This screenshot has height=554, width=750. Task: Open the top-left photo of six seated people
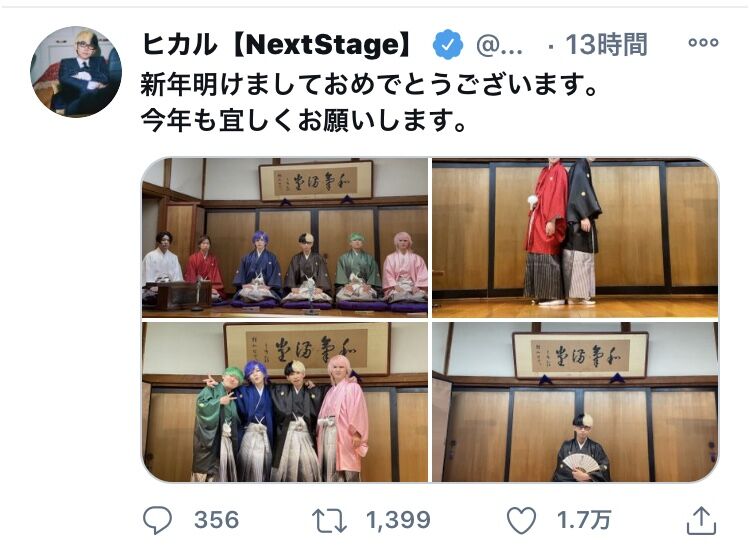(285, 237)
